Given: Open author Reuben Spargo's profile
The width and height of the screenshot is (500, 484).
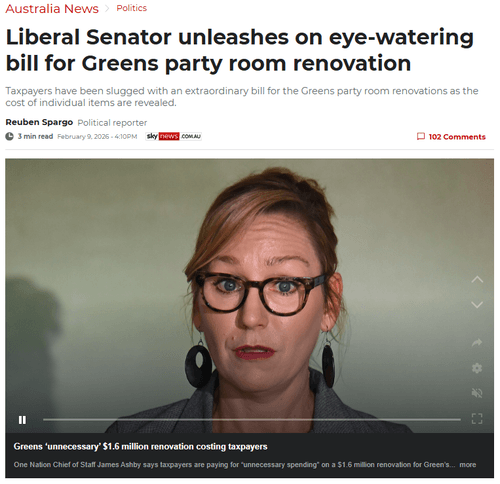Looking at the screenshot, I should [39, 122].
